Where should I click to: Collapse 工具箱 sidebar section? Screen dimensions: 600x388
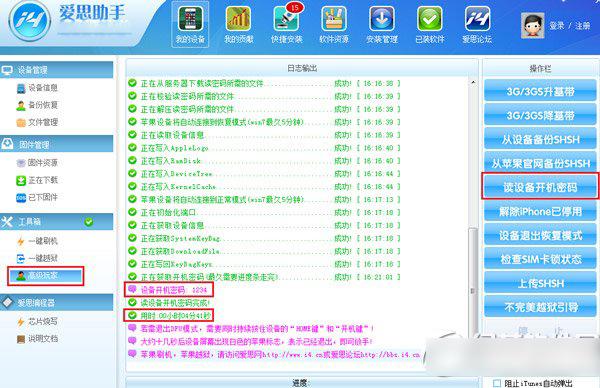click(x=57, y=222)
